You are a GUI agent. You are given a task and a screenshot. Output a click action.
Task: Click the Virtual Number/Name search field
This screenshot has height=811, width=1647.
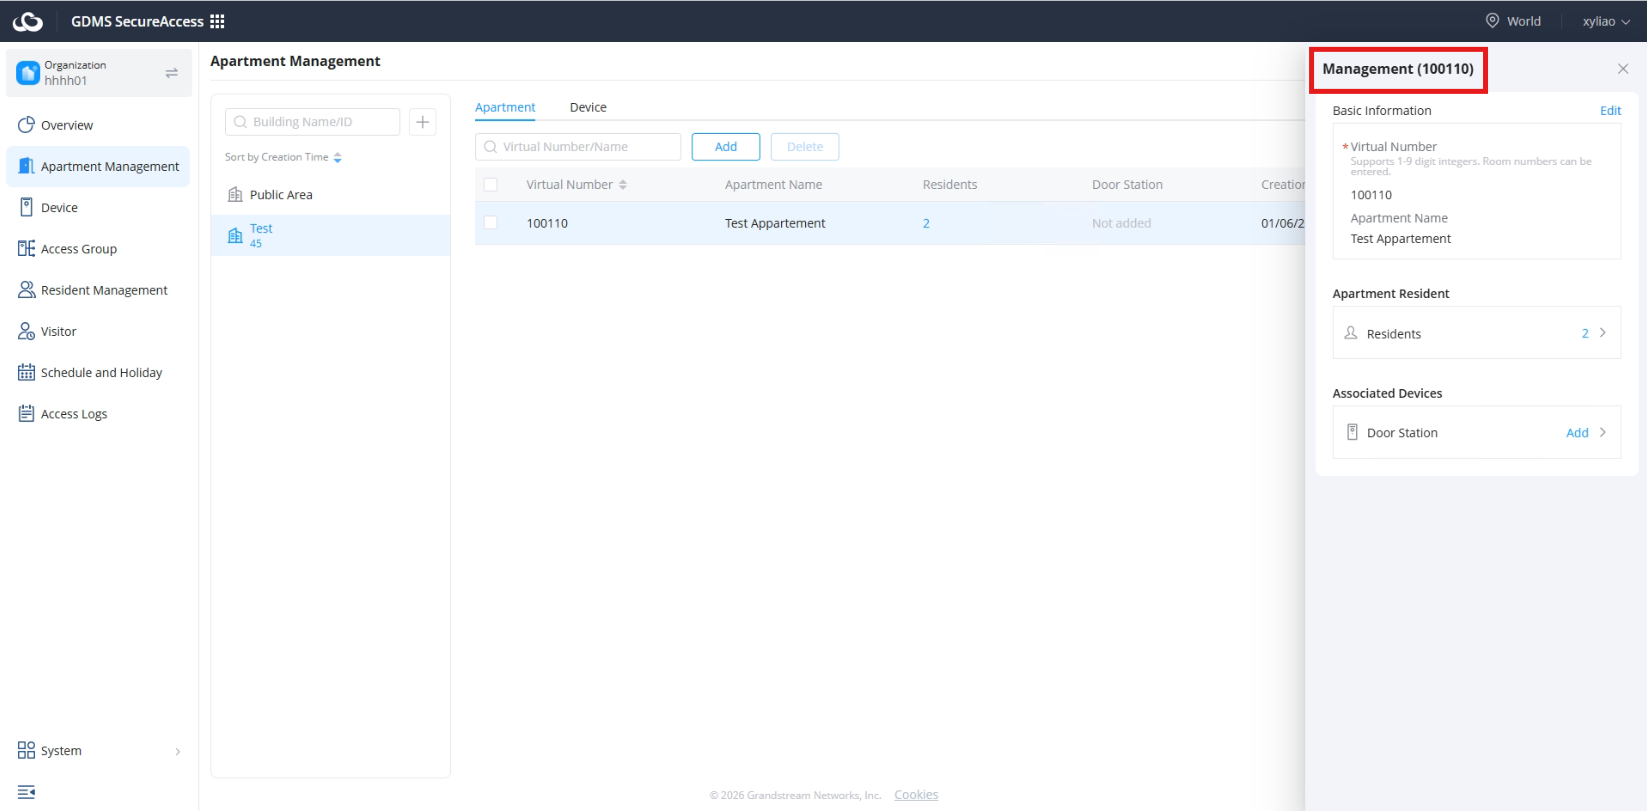point(578,147)
